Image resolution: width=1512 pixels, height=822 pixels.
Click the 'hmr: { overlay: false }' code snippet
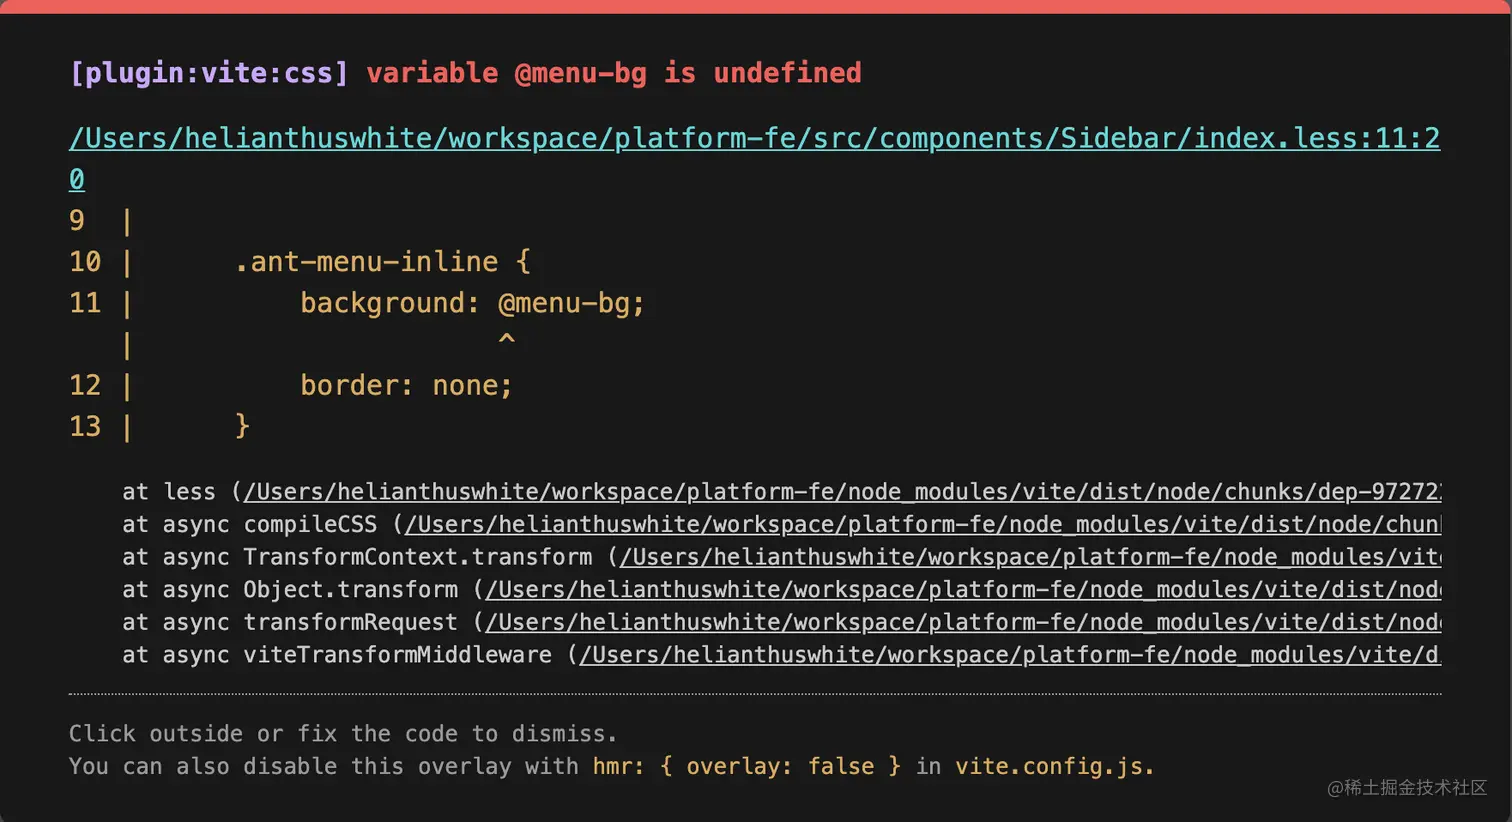point(746,767)
